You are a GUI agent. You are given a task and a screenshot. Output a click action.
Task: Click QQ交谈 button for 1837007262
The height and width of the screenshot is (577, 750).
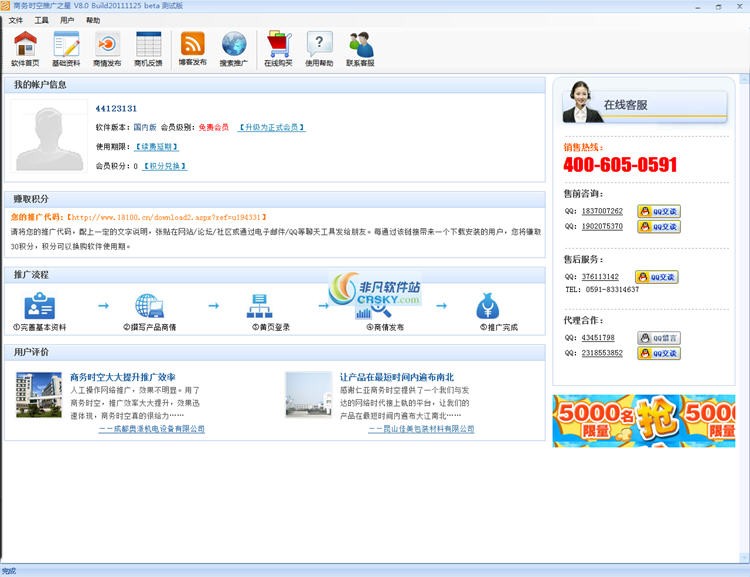[659, 211]
